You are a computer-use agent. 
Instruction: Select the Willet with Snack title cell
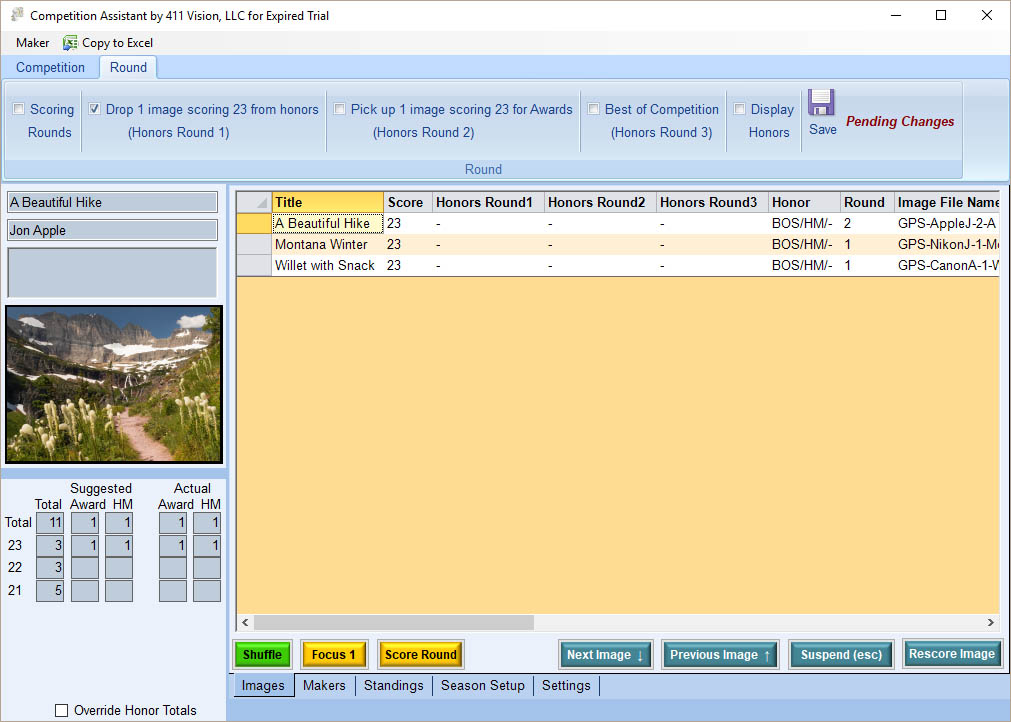click(x=328, y=266)
